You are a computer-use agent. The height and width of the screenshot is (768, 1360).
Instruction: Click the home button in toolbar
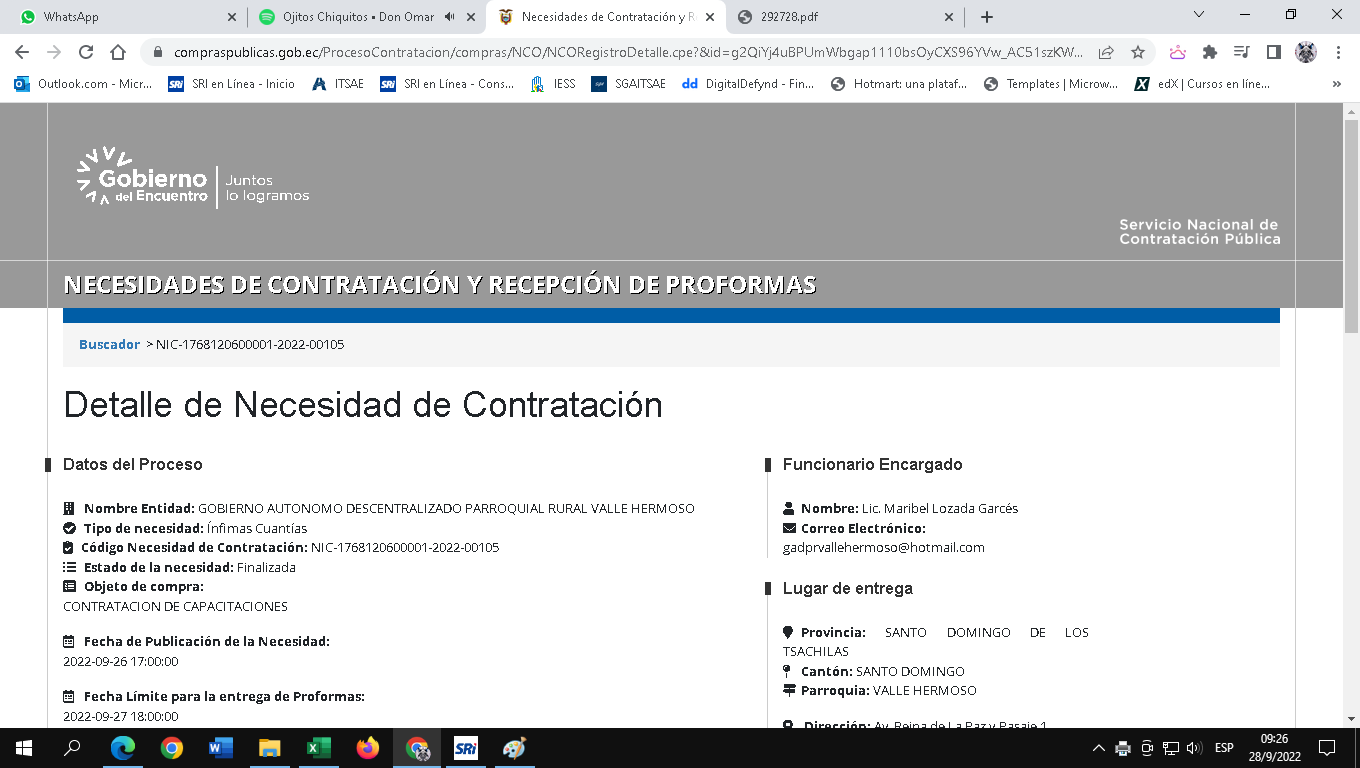pyautogui.click(x=118, y=53)
